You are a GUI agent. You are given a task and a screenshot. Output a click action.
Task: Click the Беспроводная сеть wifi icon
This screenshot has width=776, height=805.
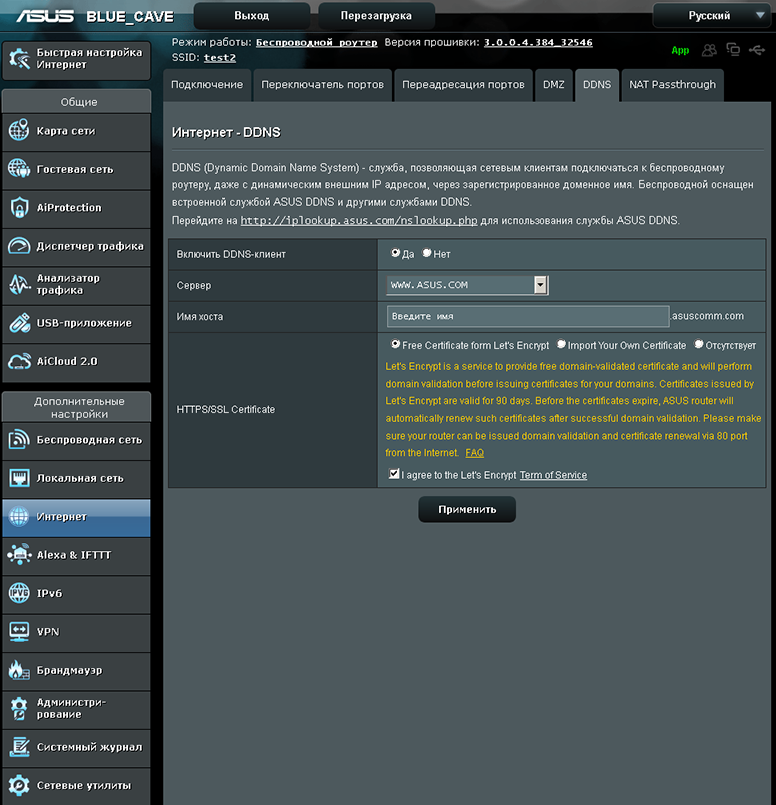click(19, 439)
